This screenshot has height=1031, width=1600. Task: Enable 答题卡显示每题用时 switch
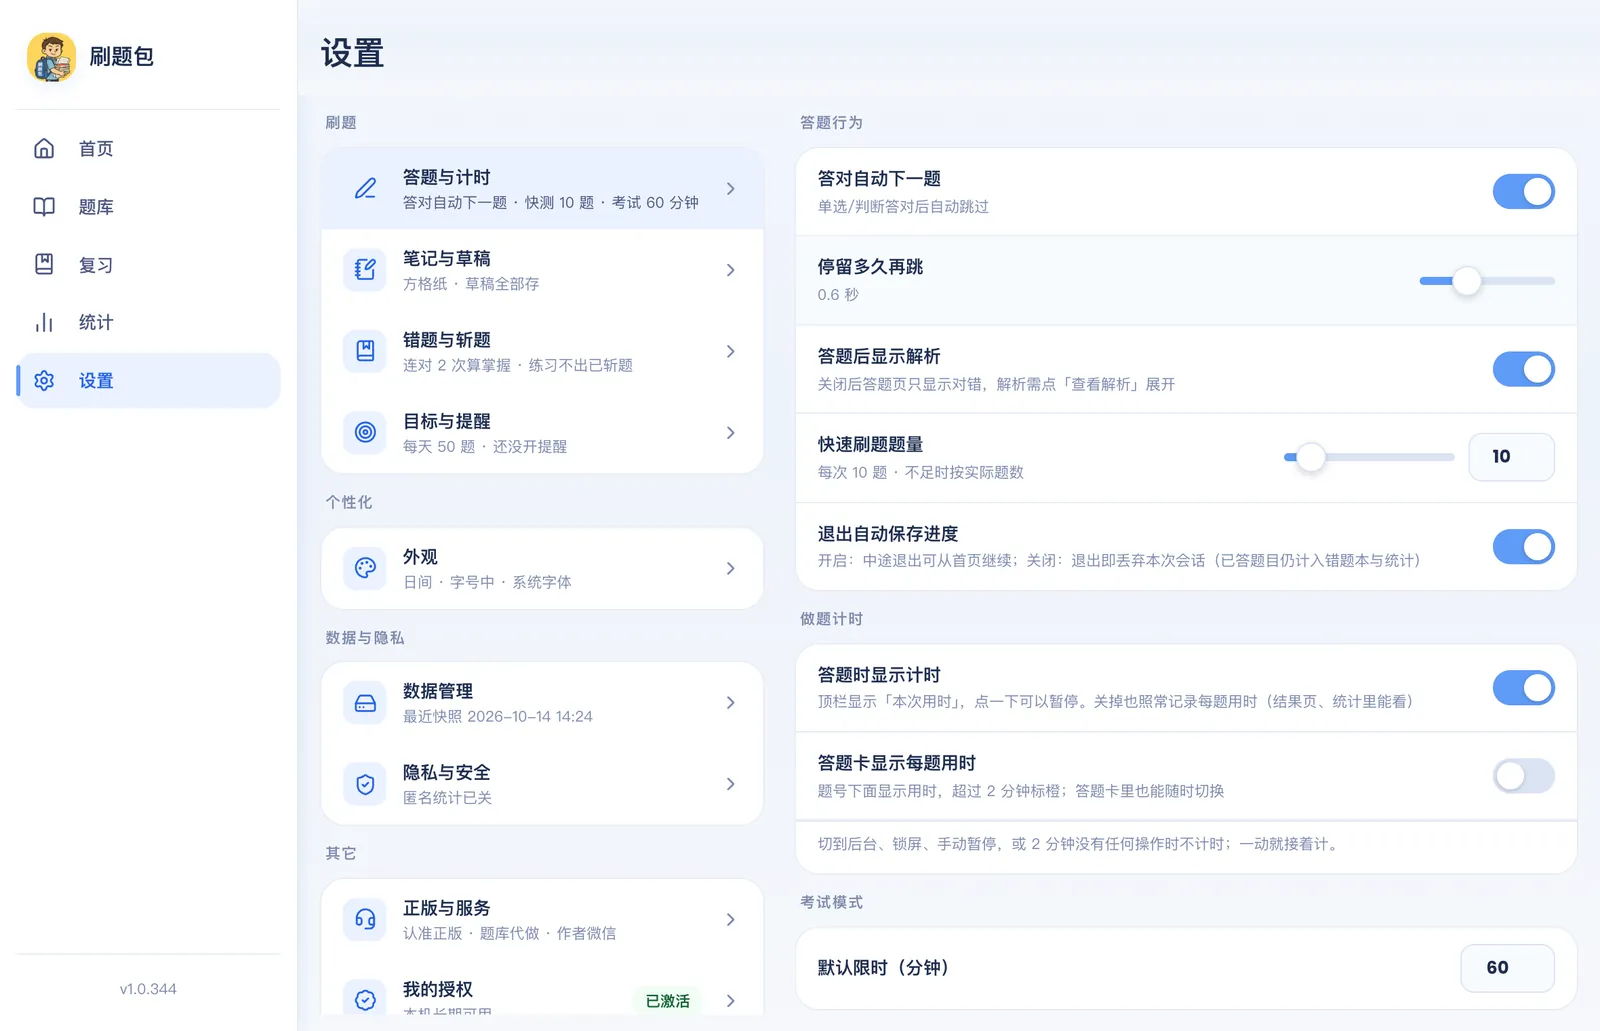coord(1523,776)
